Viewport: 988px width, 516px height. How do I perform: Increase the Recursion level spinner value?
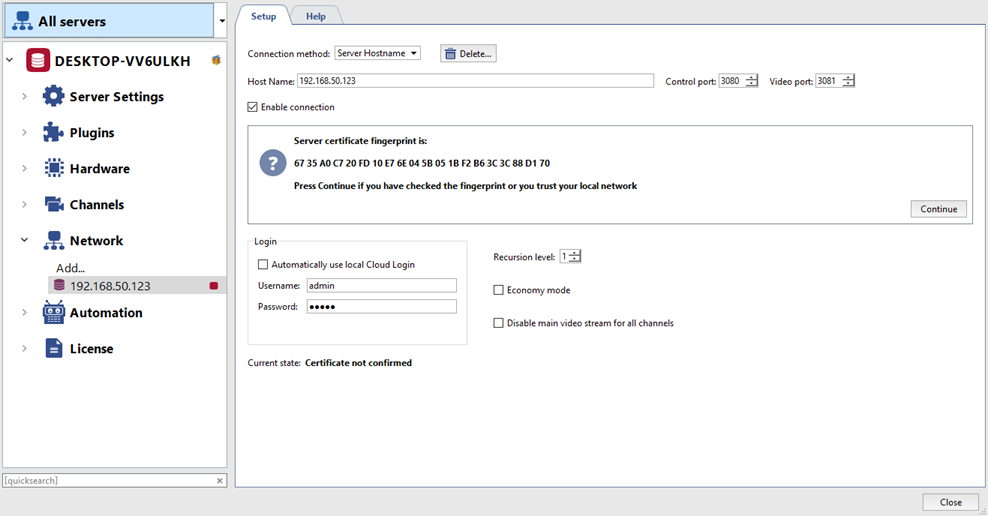tap(575, 253)
